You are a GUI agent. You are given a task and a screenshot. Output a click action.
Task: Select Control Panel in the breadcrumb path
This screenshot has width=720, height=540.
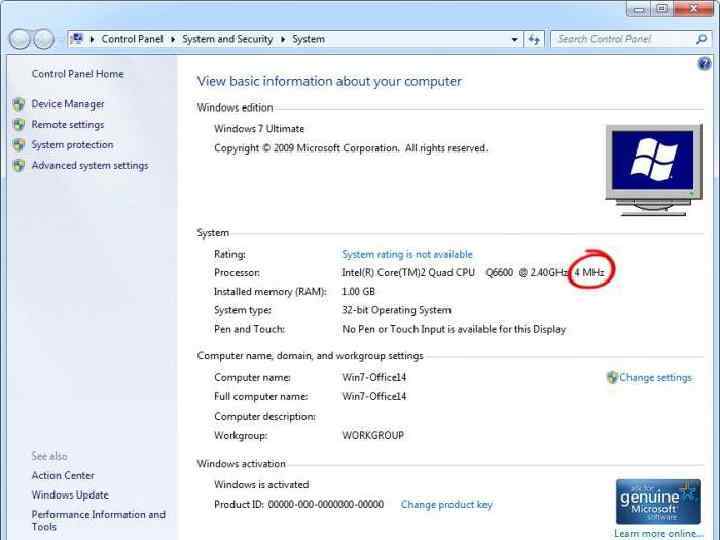tap(132, 39)
